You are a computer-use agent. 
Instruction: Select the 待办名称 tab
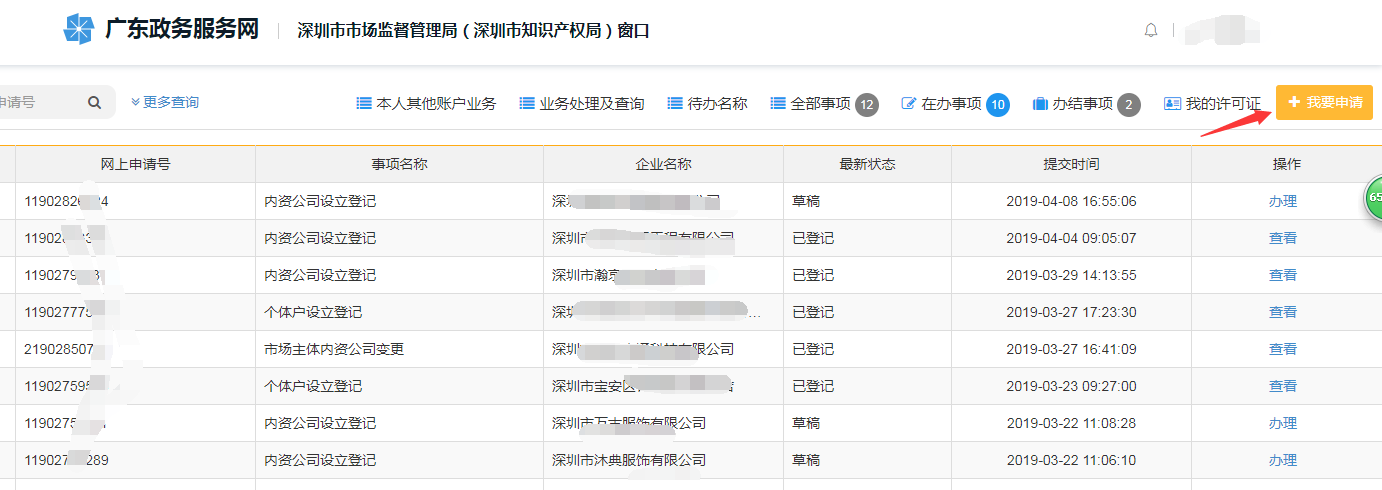click(x=706, y=104)
